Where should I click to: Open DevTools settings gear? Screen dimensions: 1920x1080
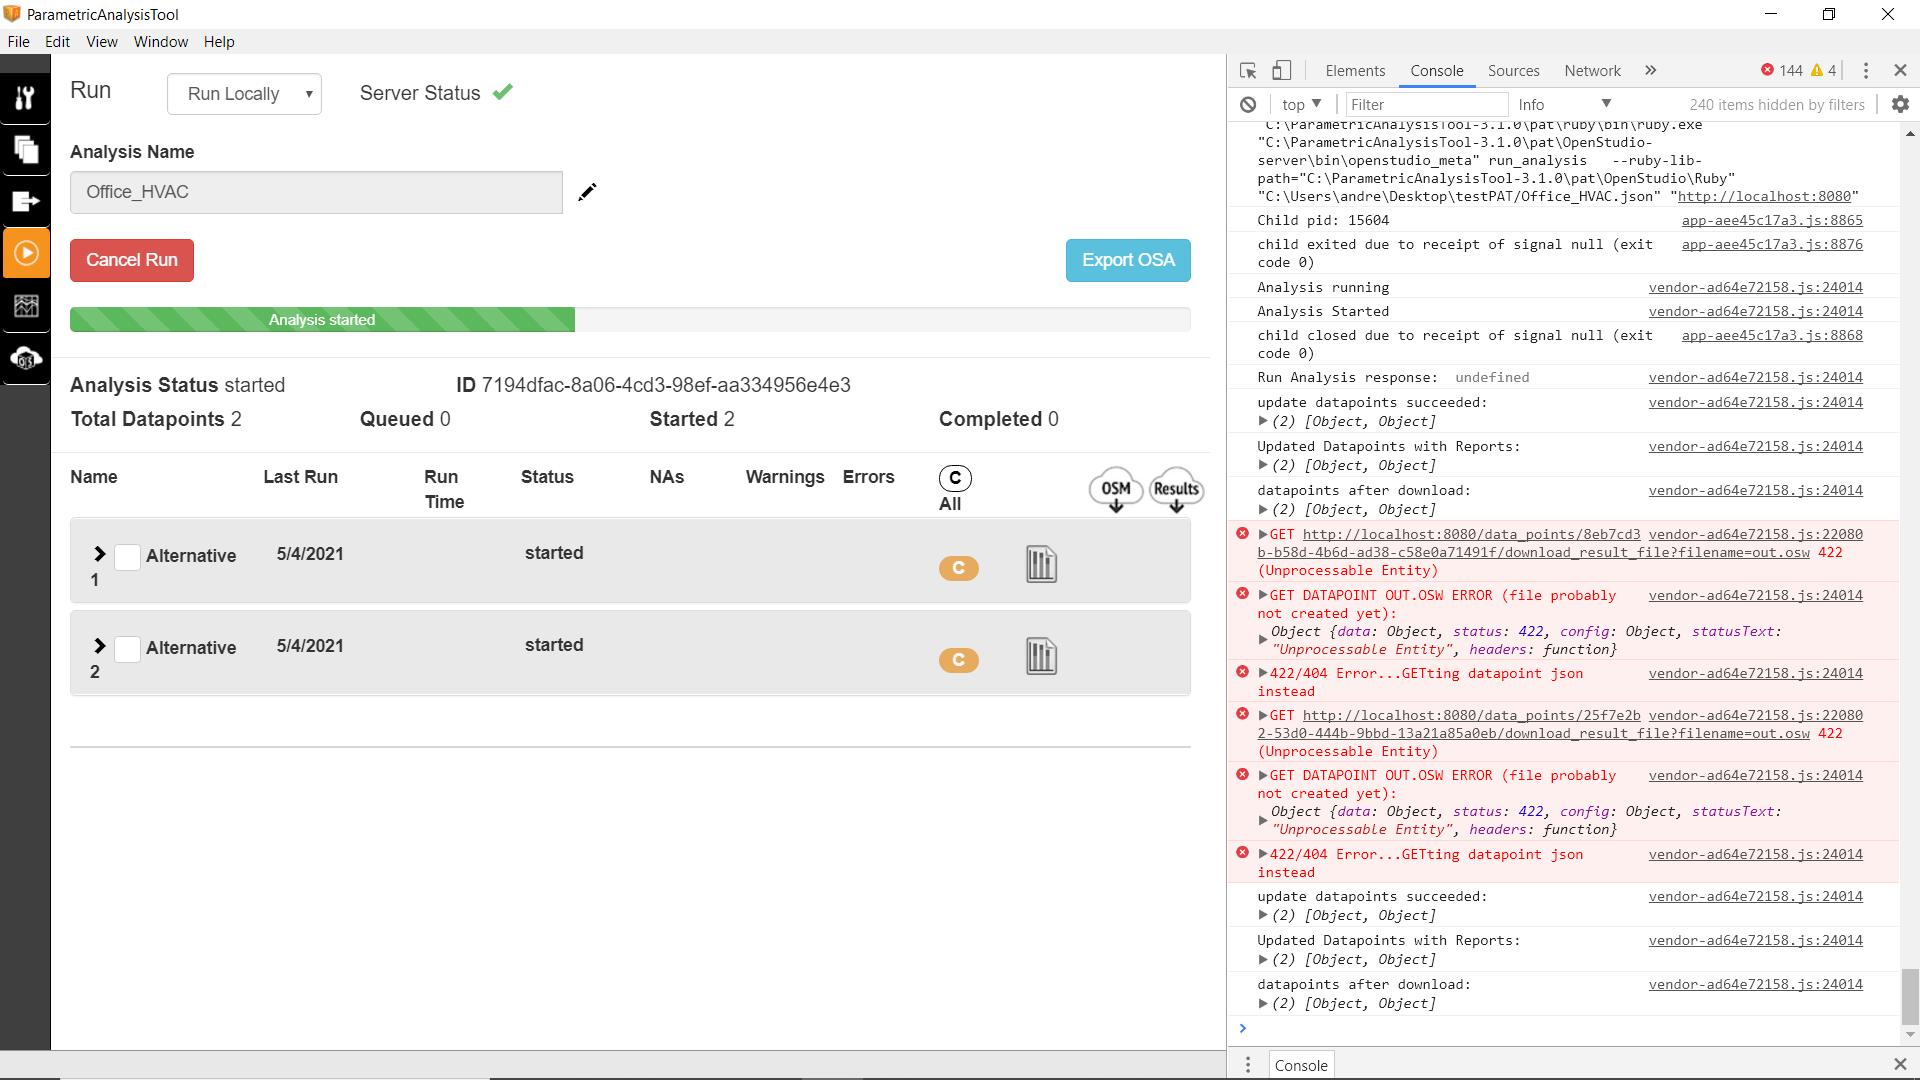click(1899, 104)
